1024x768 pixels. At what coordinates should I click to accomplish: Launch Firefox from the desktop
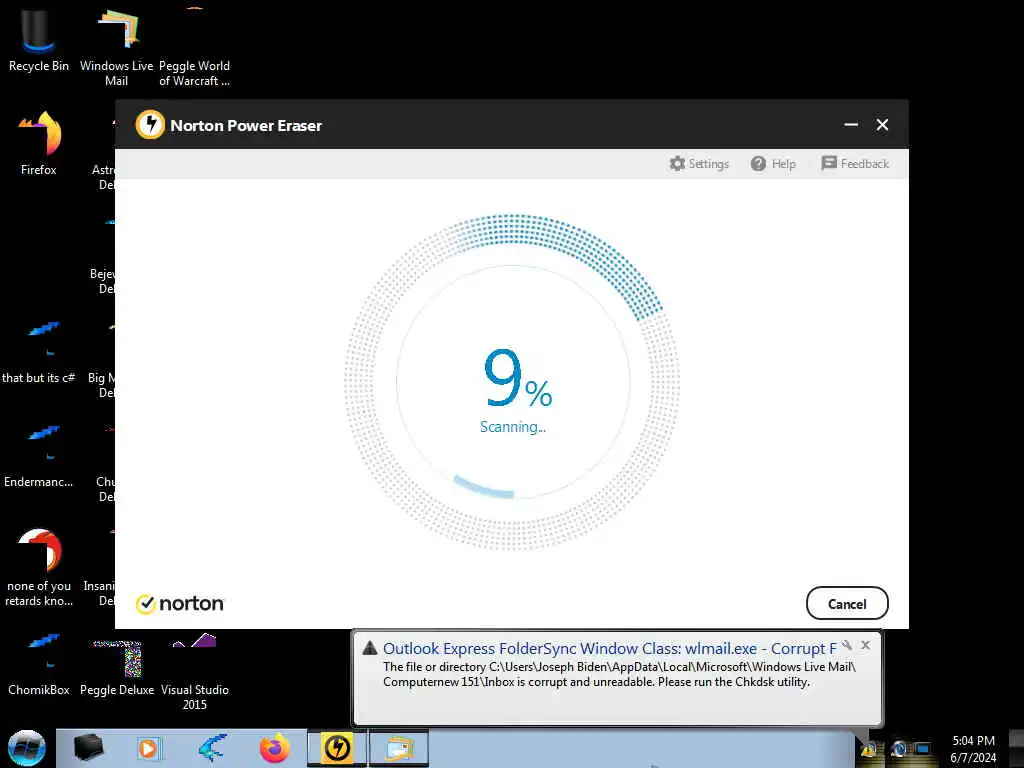tap(39, 144)
